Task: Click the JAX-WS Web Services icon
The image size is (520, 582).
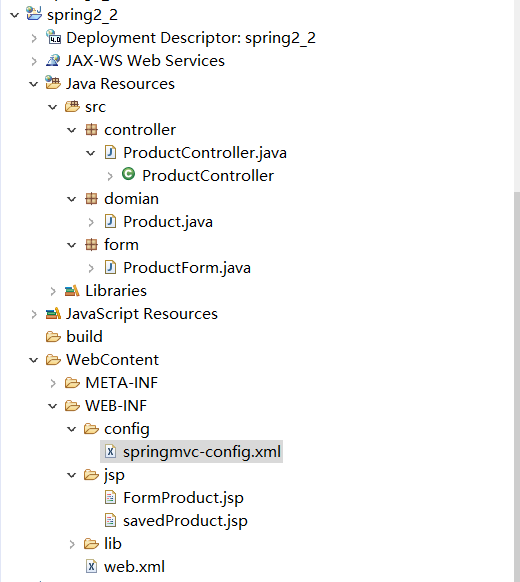Action: click(x=53, y=60)
